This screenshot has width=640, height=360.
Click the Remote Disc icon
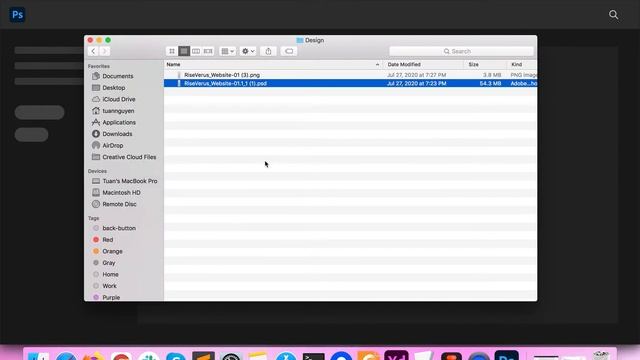coord(96,204)
